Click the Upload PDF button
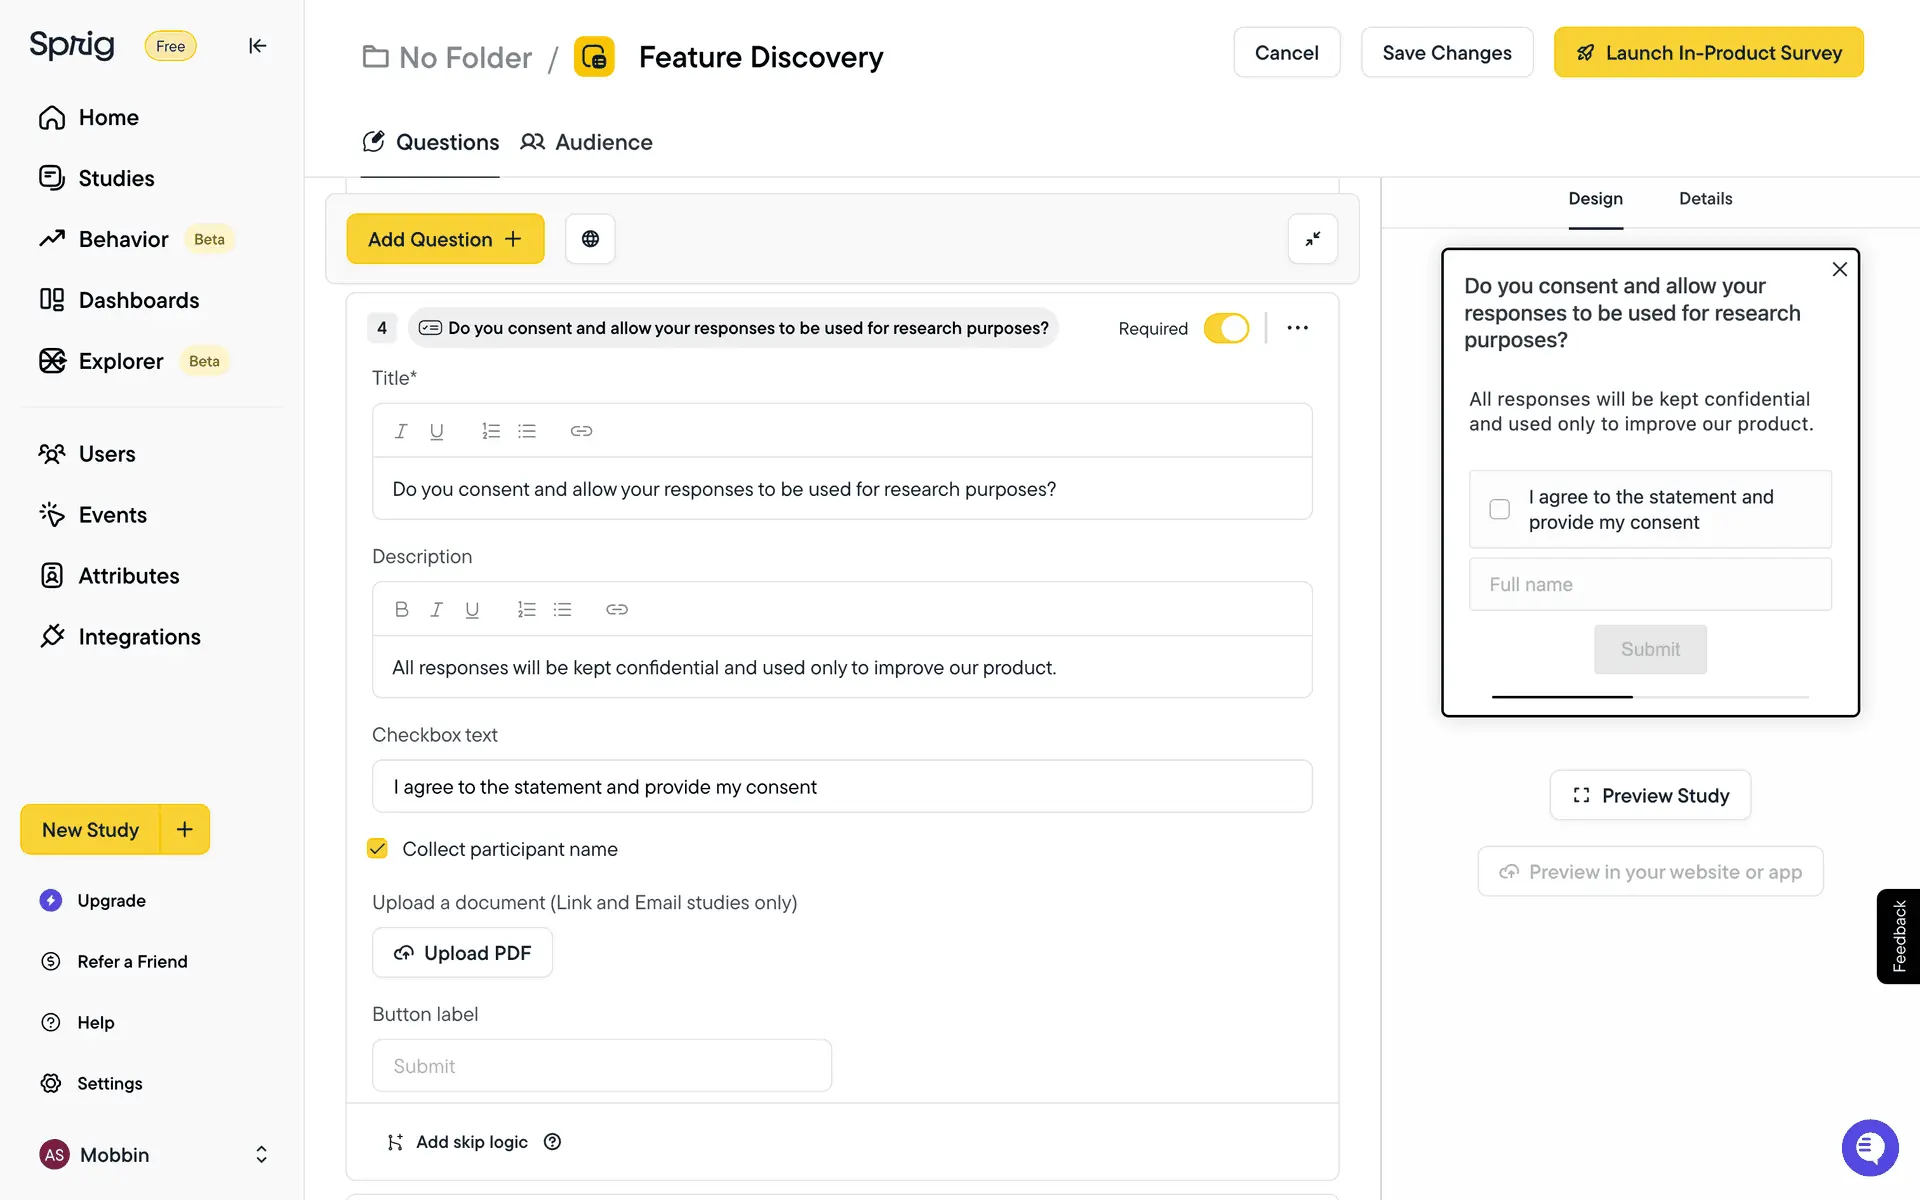Image resolution: width=1920 pixels, height=1200 pixels. point(462,953)
